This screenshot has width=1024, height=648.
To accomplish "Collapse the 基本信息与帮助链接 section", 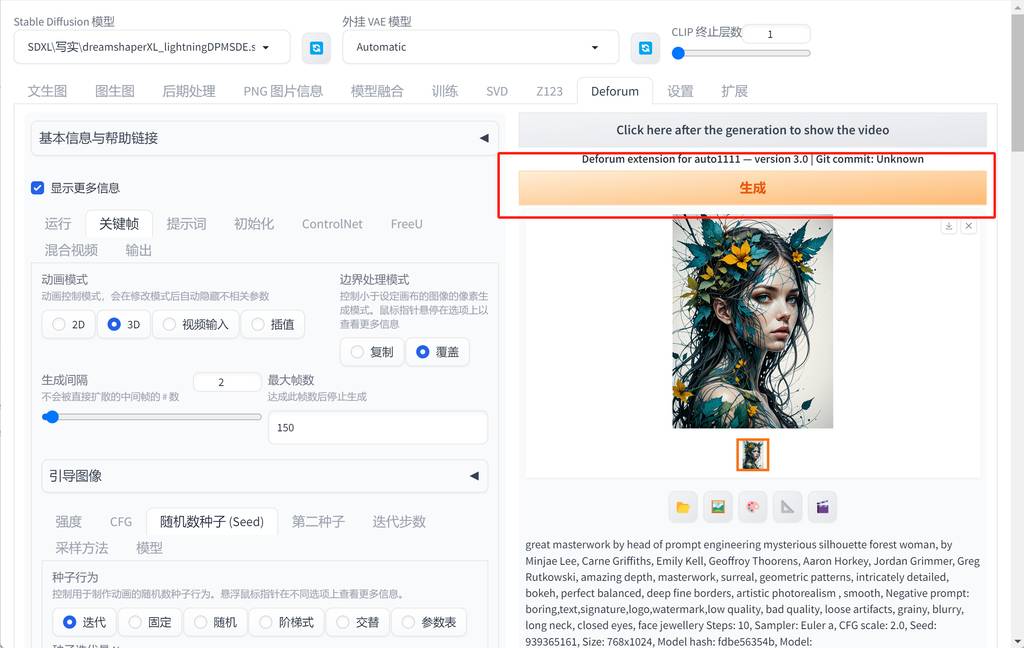I will click(x=483, y=138).
